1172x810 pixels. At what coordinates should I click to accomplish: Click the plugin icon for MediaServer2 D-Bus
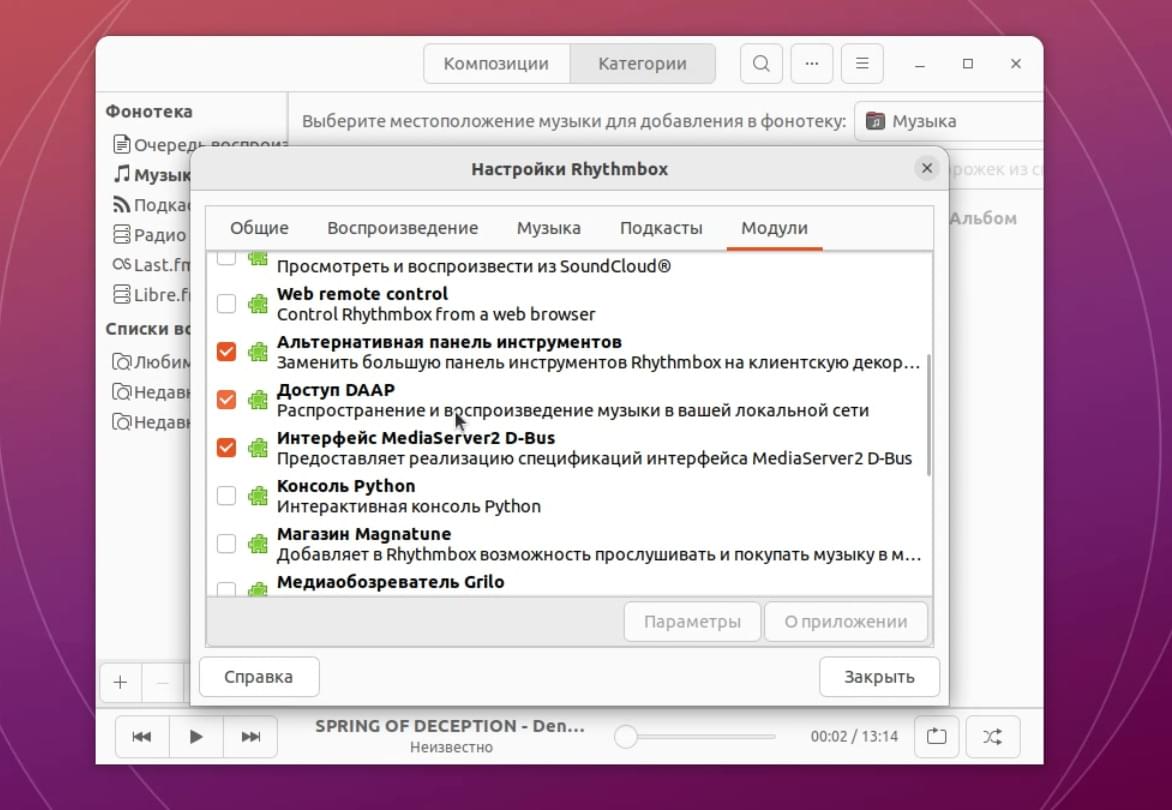[x=258, y=448]
